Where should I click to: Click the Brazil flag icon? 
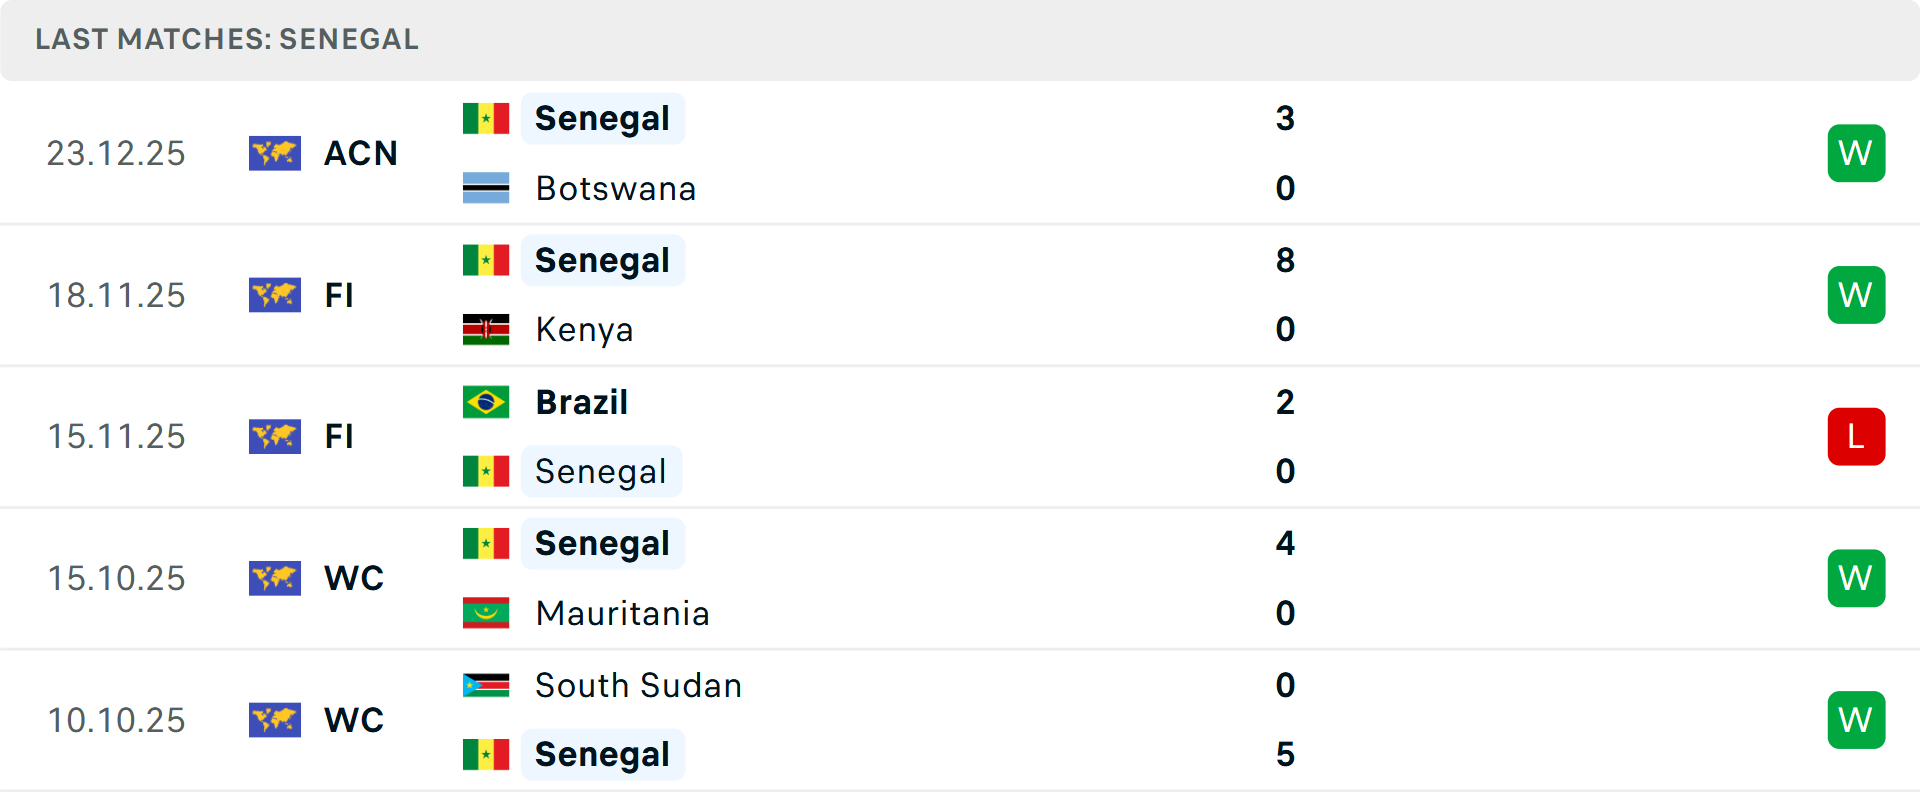486,402
